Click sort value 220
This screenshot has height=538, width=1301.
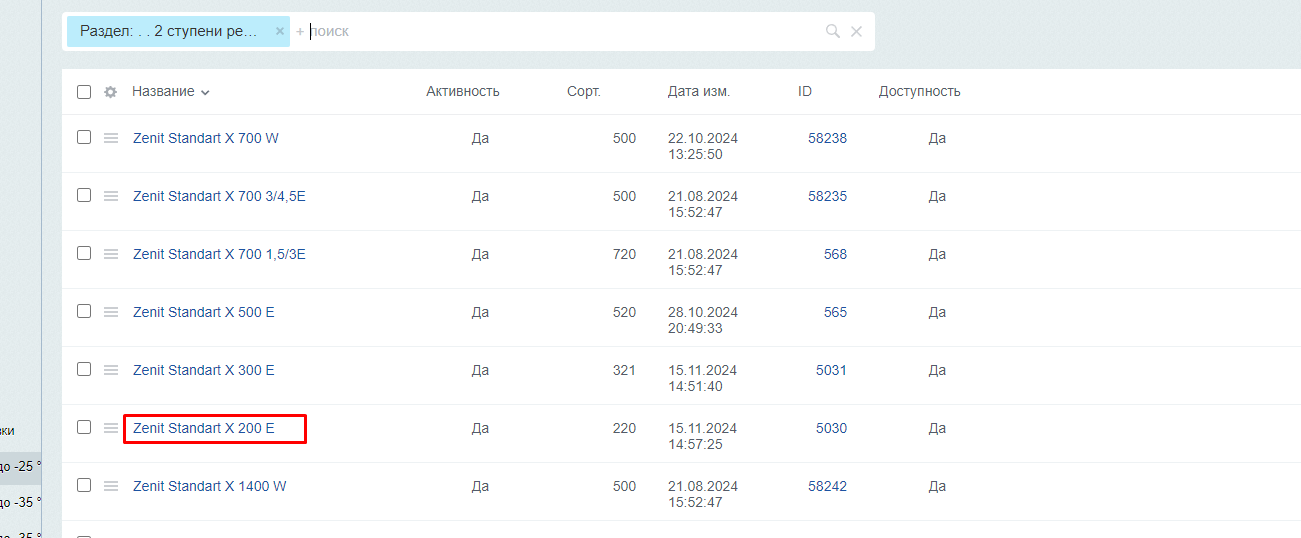tap(624, 428)
